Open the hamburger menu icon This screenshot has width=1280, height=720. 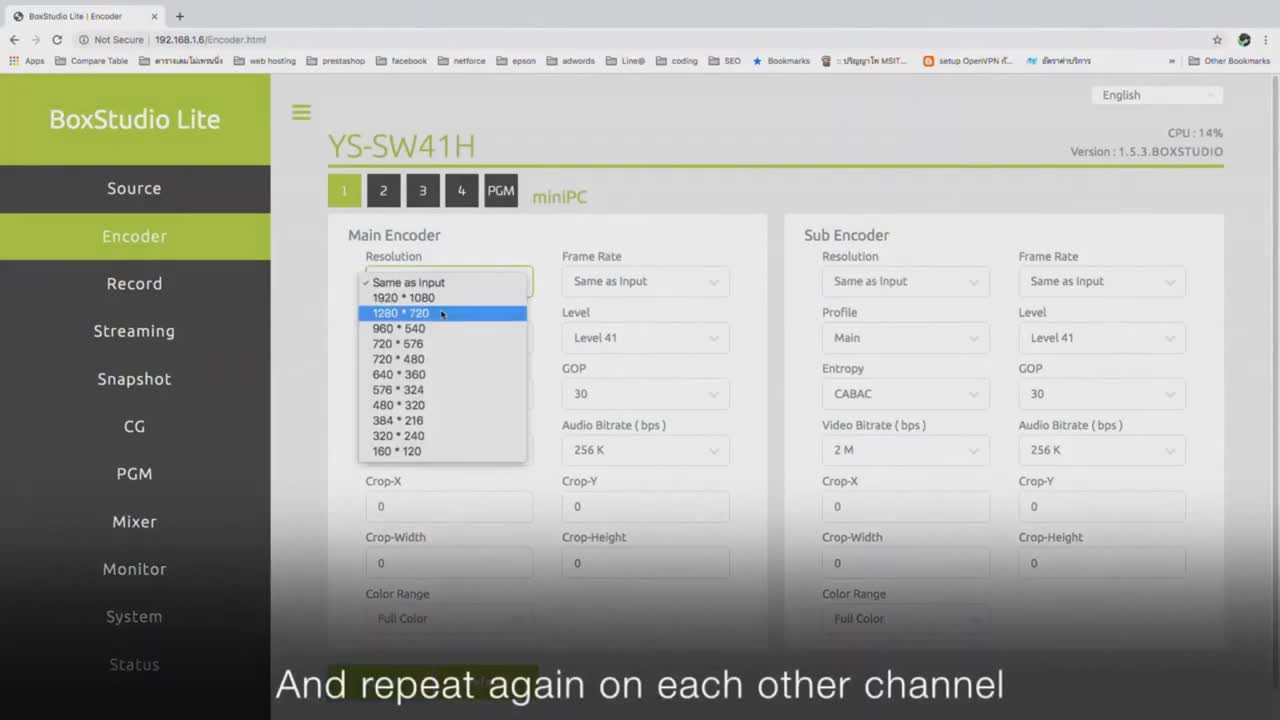[x=301, y=112]
